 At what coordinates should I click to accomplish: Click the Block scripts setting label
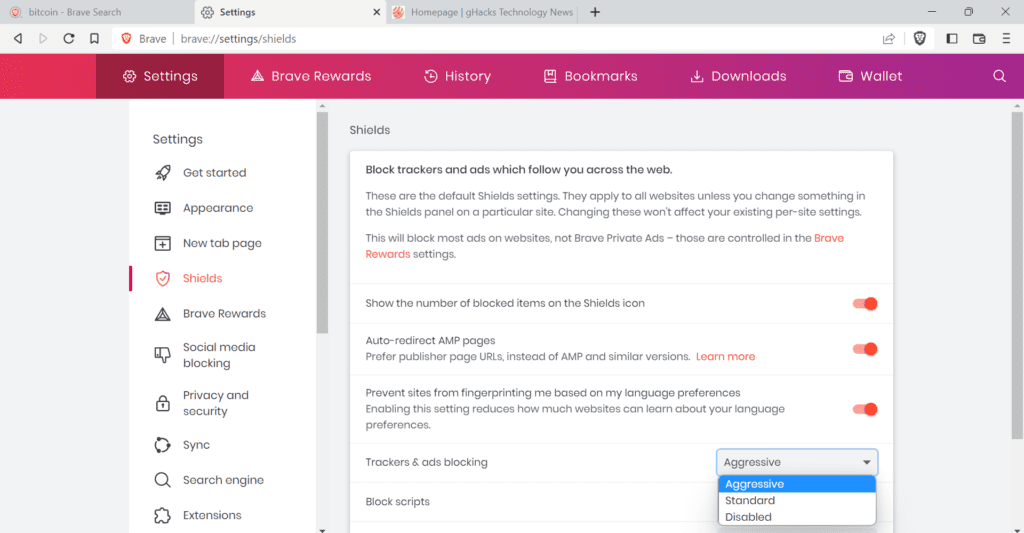pyautogui.click(x=397, y=502)
